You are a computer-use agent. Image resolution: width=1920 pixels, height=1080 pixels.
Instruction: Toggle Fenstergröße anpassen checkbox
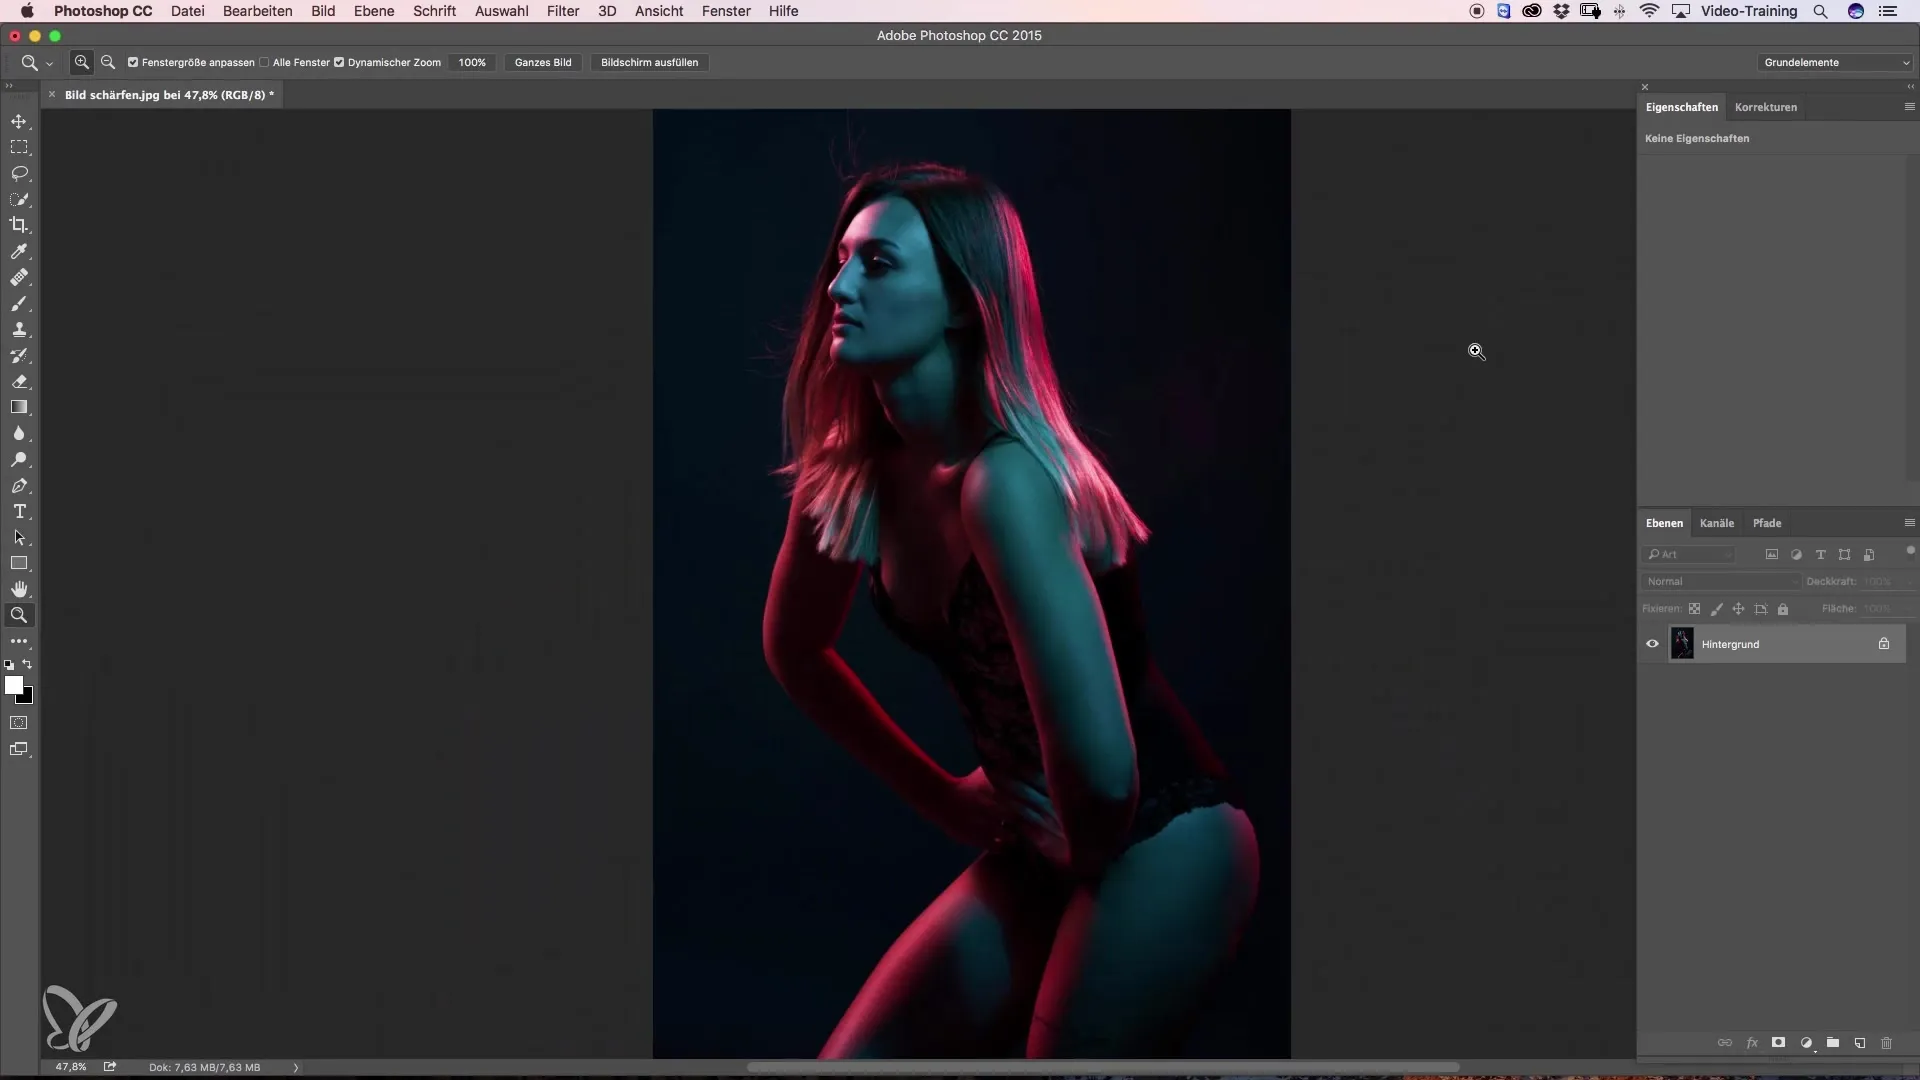133,62
